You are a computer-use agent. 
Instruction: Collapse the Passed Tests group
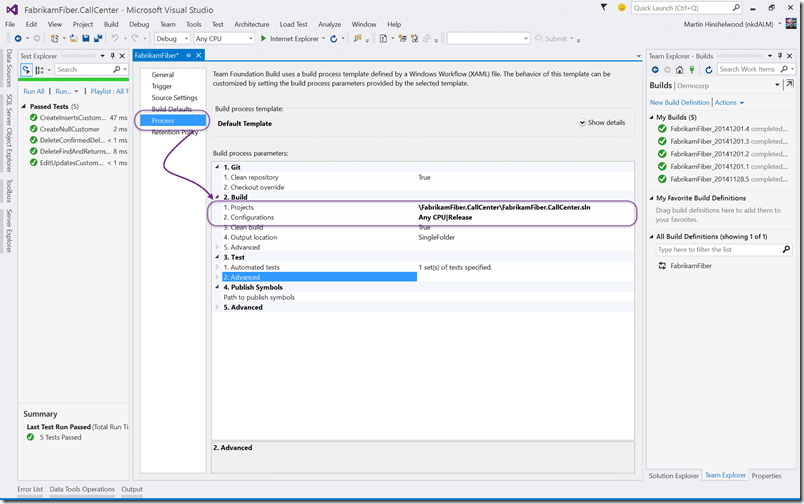pos(24,106)
